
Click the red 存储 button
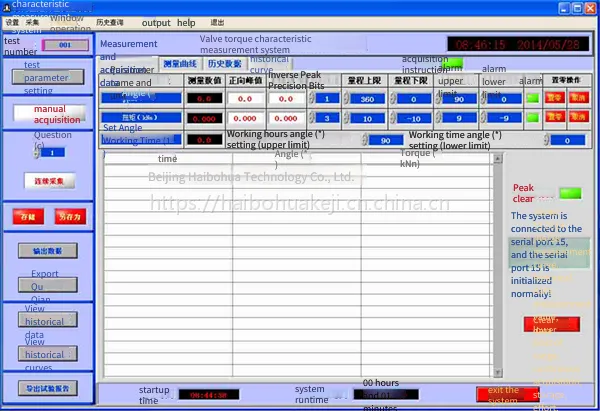click(x=28, y=217)
